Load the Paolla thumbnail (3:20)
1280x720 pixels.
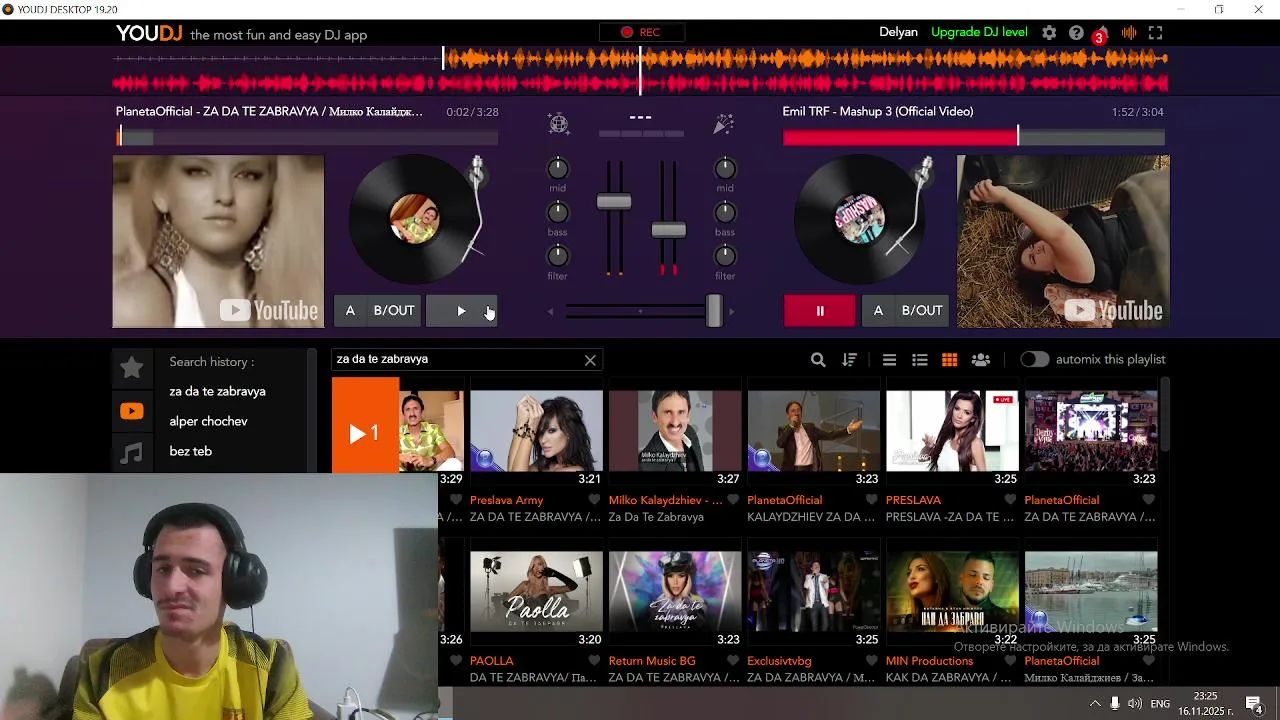coord(536,592)
